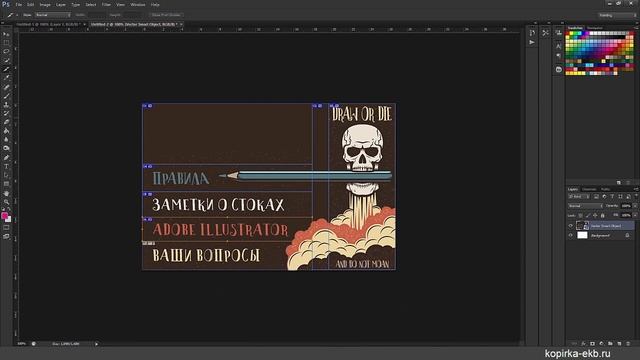
Task: Open the Fill slider arrow
Action: (635, 216)
